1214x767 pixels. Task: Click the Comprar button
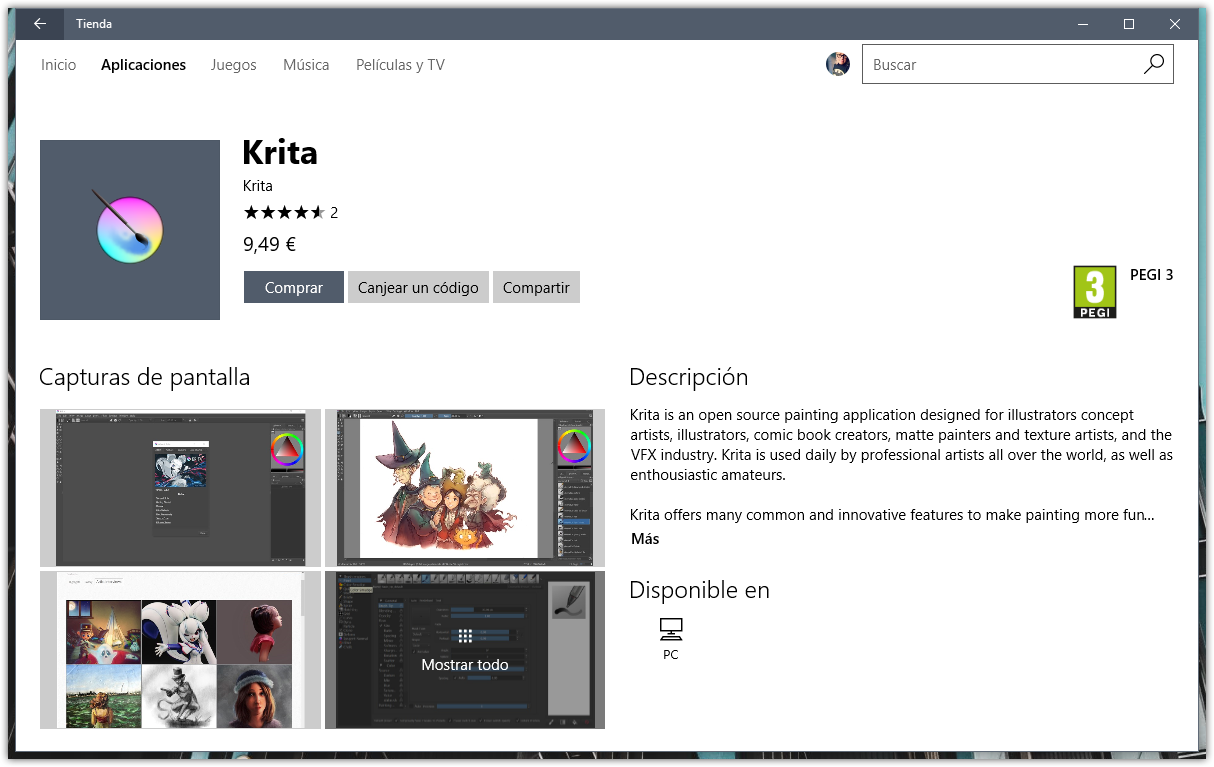tap(293, 287)
